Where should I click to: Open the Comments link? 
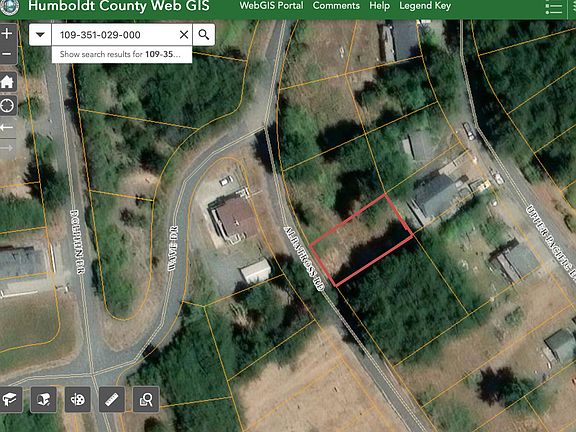coord(336,6)
